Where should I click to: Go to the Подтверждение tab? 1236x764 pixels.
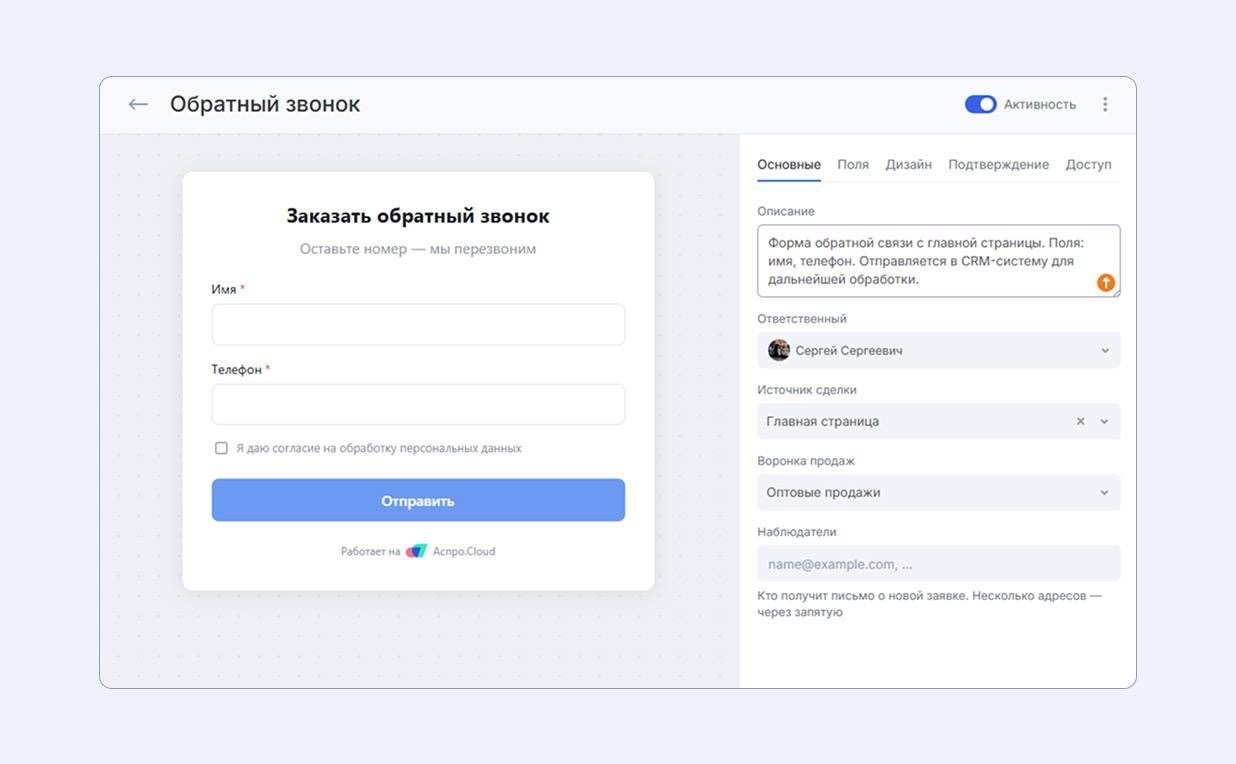pos(998,164)
